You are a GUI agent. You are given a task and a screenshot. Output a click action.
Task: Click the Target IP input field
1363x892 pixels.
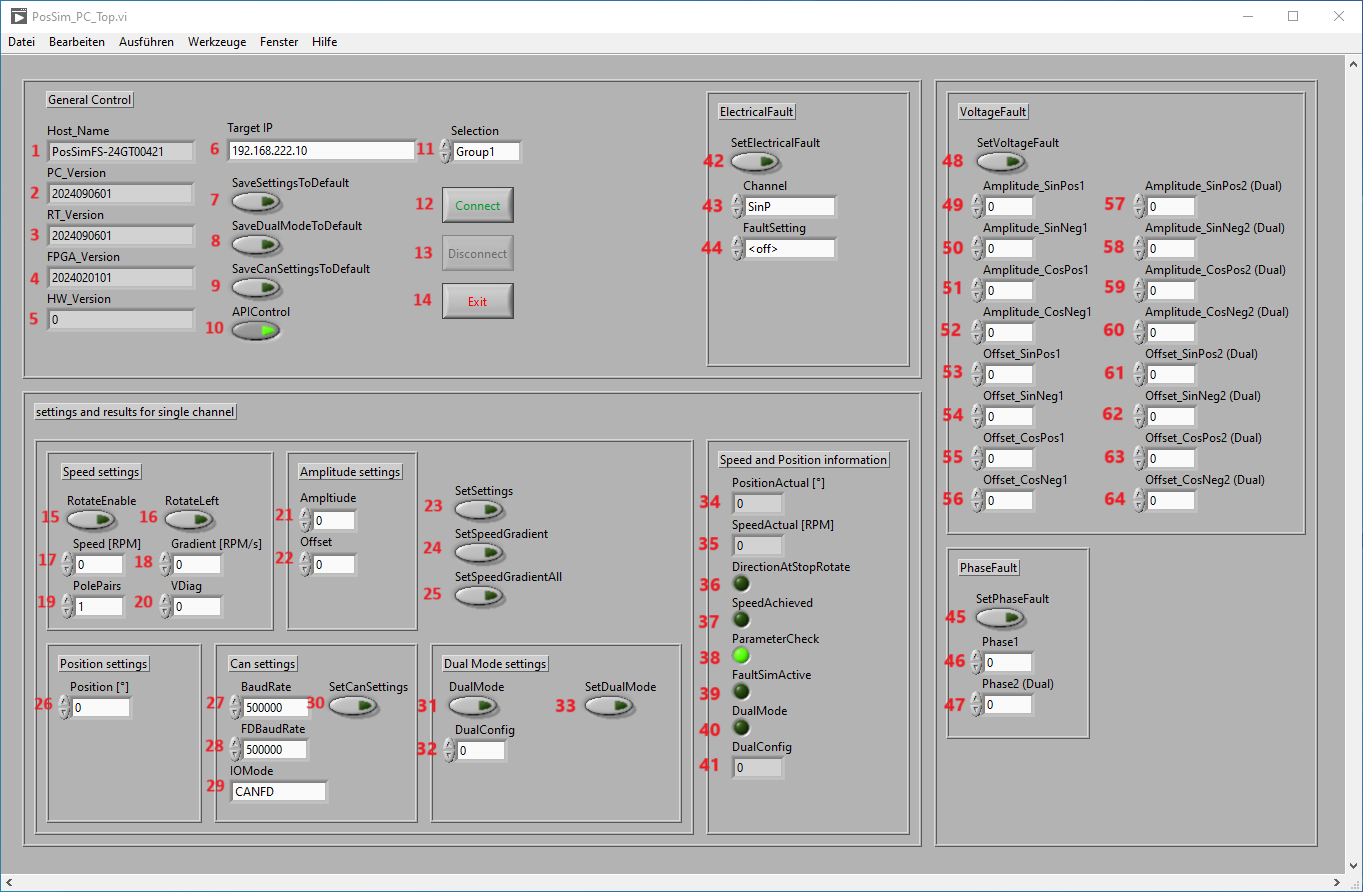click(x=321, y=150)
